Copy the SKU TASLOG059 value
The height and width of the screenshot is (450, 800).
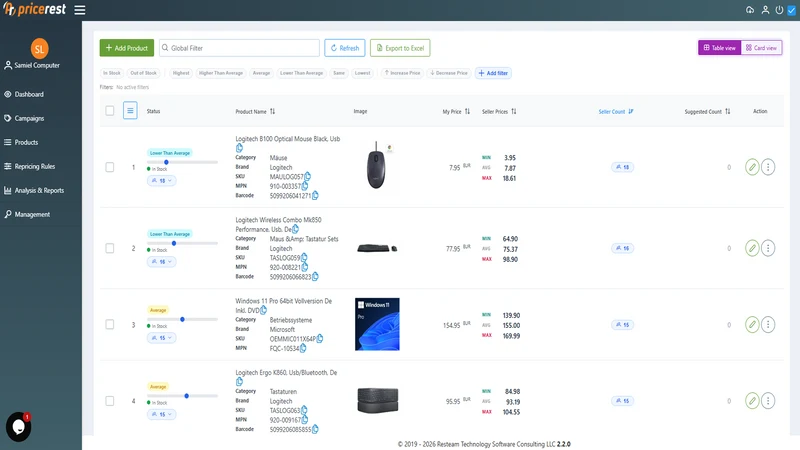[x=304, y=257]
